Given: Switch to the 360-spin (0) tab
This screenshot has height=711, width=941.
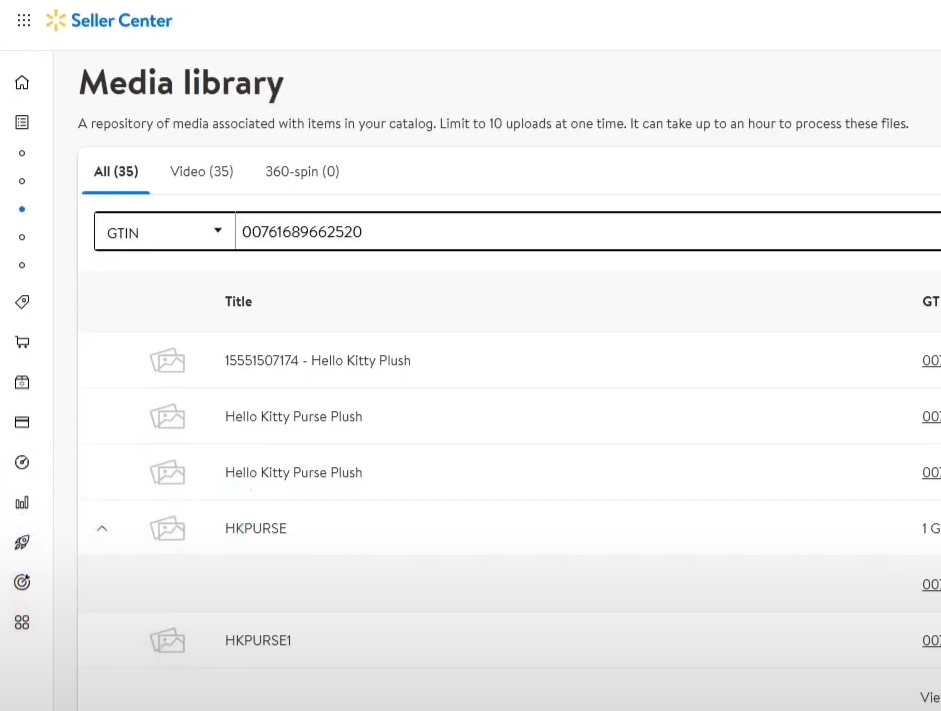Looking at the screenshot, I should click(302, 171).
